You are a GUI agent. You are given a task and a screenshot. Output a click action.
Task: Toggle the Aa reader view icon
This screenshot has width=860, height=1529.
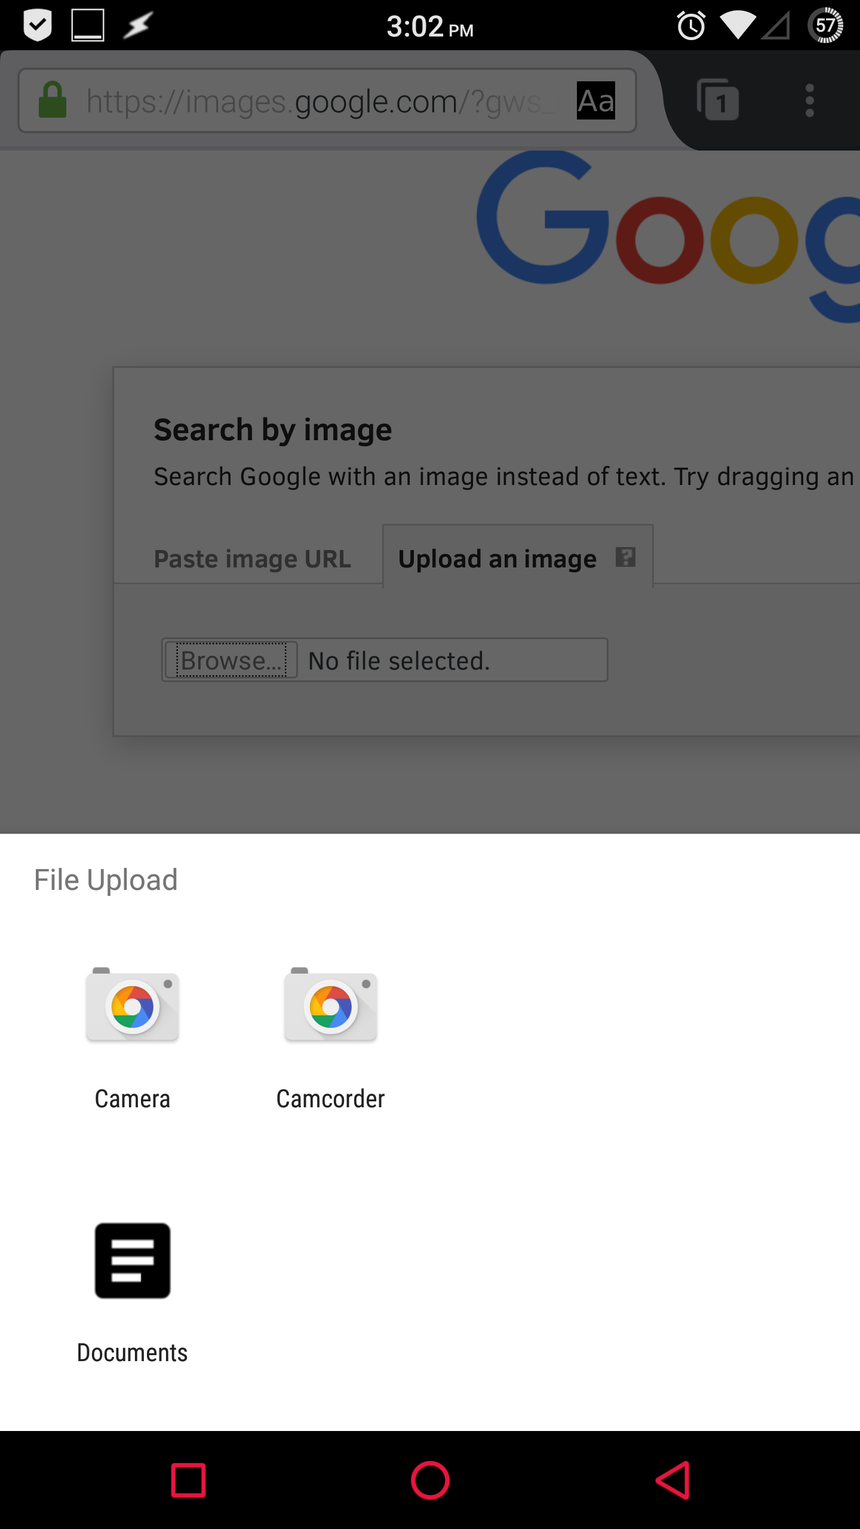(596, 100)
